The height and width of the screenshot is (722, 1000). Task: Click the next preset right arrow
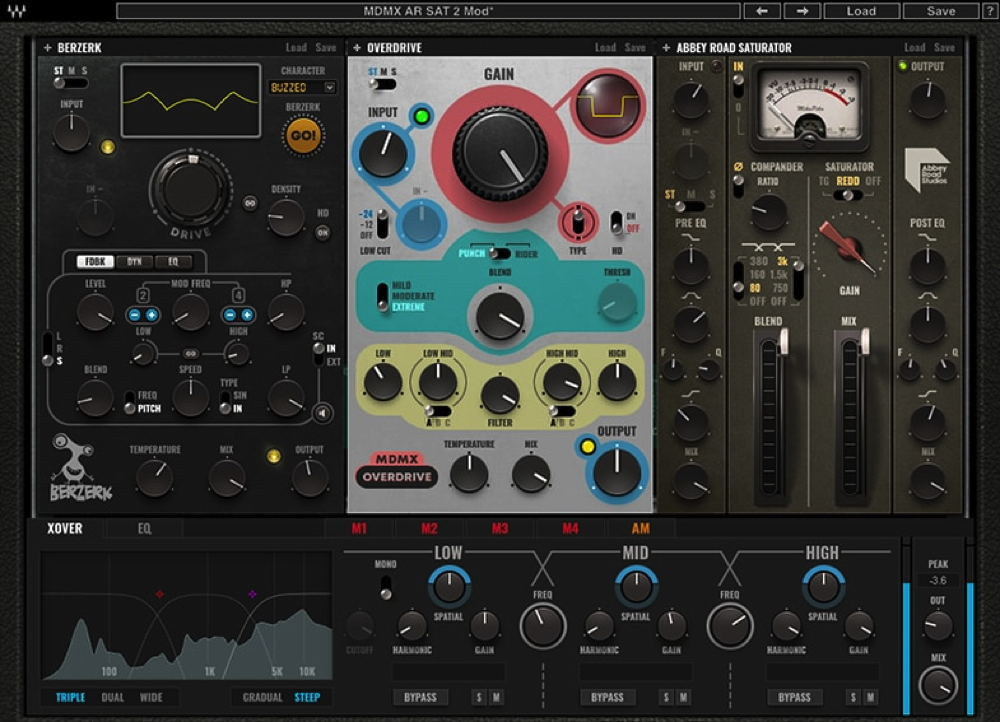coord(801,11)
